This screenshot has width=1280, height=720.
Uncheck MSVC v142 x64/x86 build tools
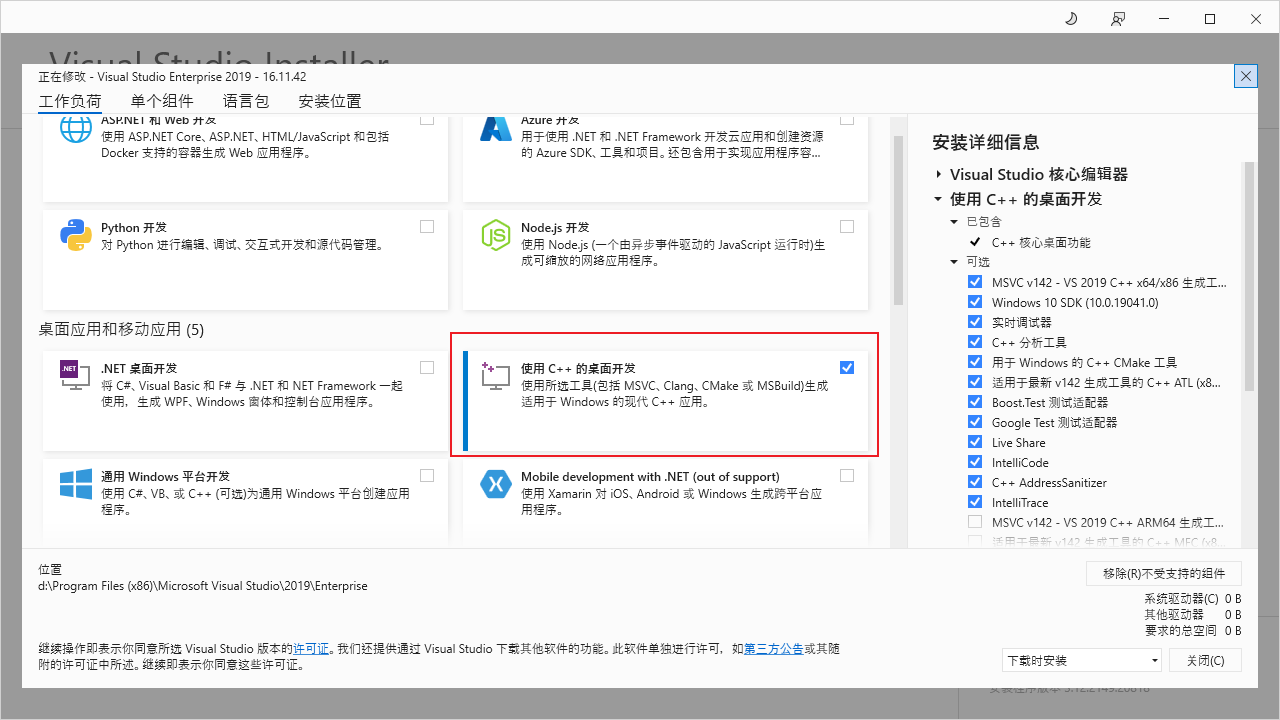coord(975,282)
